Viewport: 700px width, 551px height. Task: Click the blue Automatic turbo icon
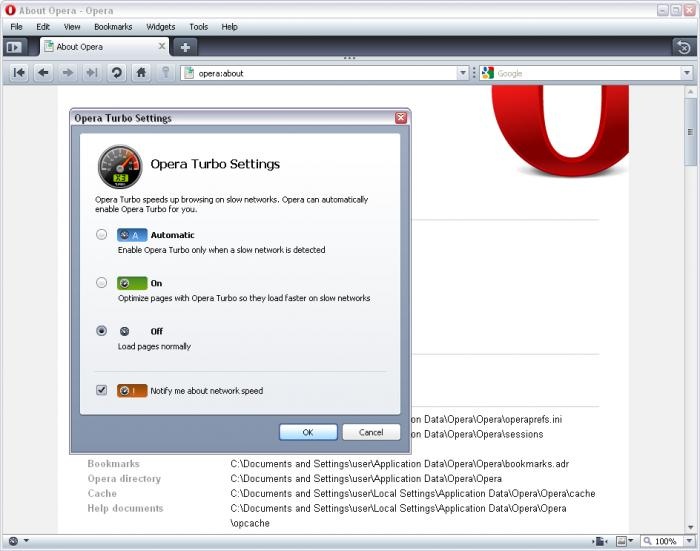(x=132, y=235)
